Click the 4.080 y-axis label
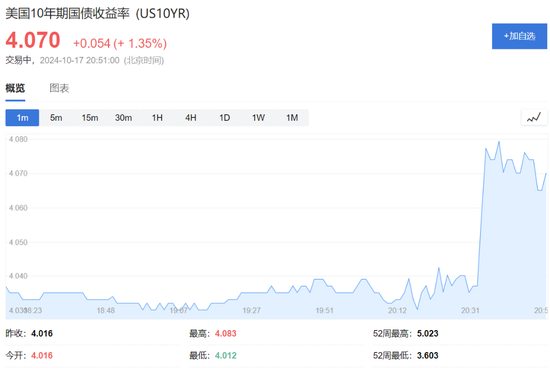Image resolution: width=550 pixels, height=373 pixels. point(18,139)
